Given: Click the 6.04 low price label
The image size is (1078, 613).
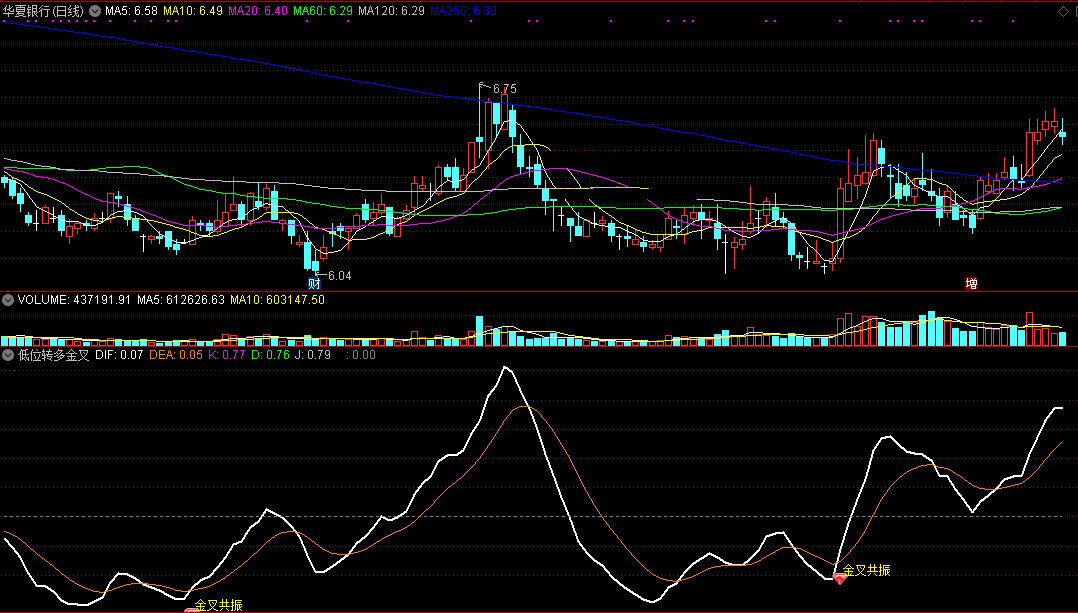Looking at the screenshot, I should (340, 276).
